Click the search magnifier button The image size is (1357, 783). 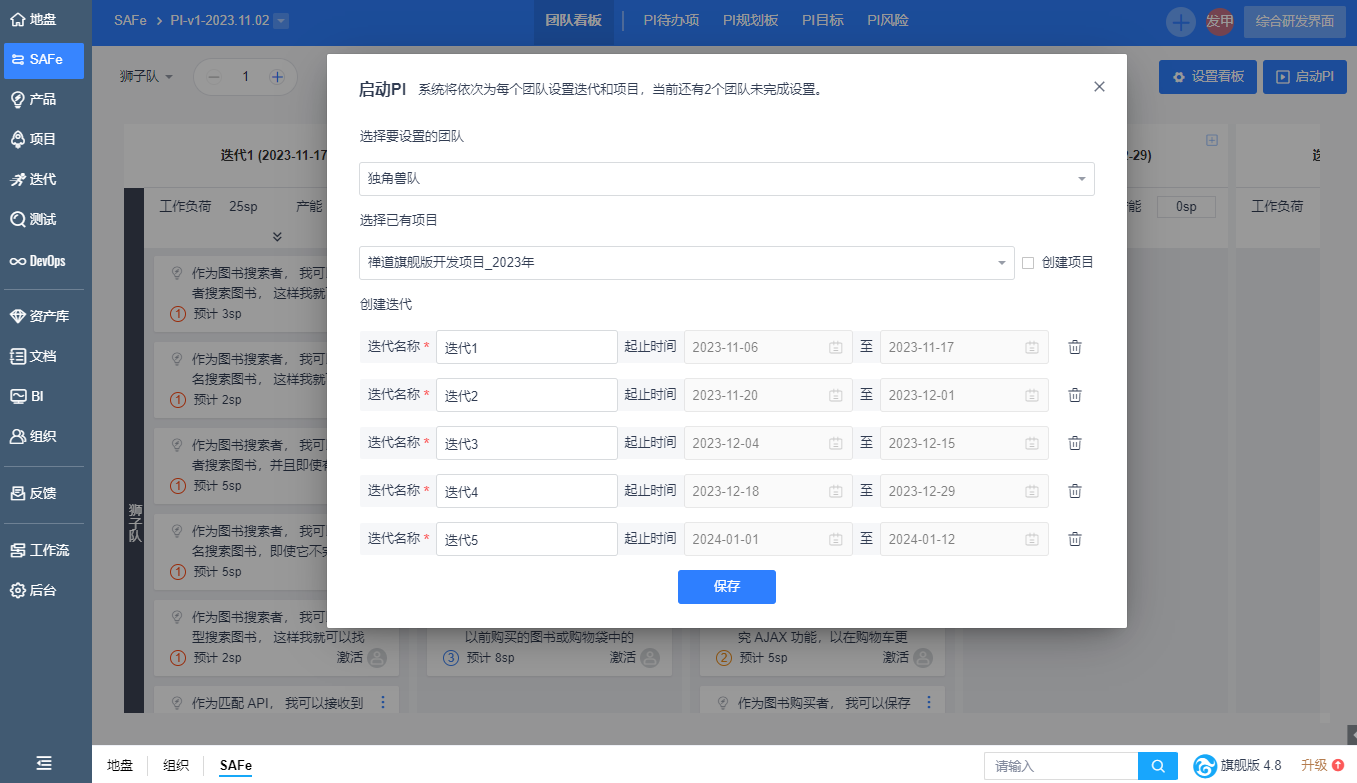pos(1157,766)
